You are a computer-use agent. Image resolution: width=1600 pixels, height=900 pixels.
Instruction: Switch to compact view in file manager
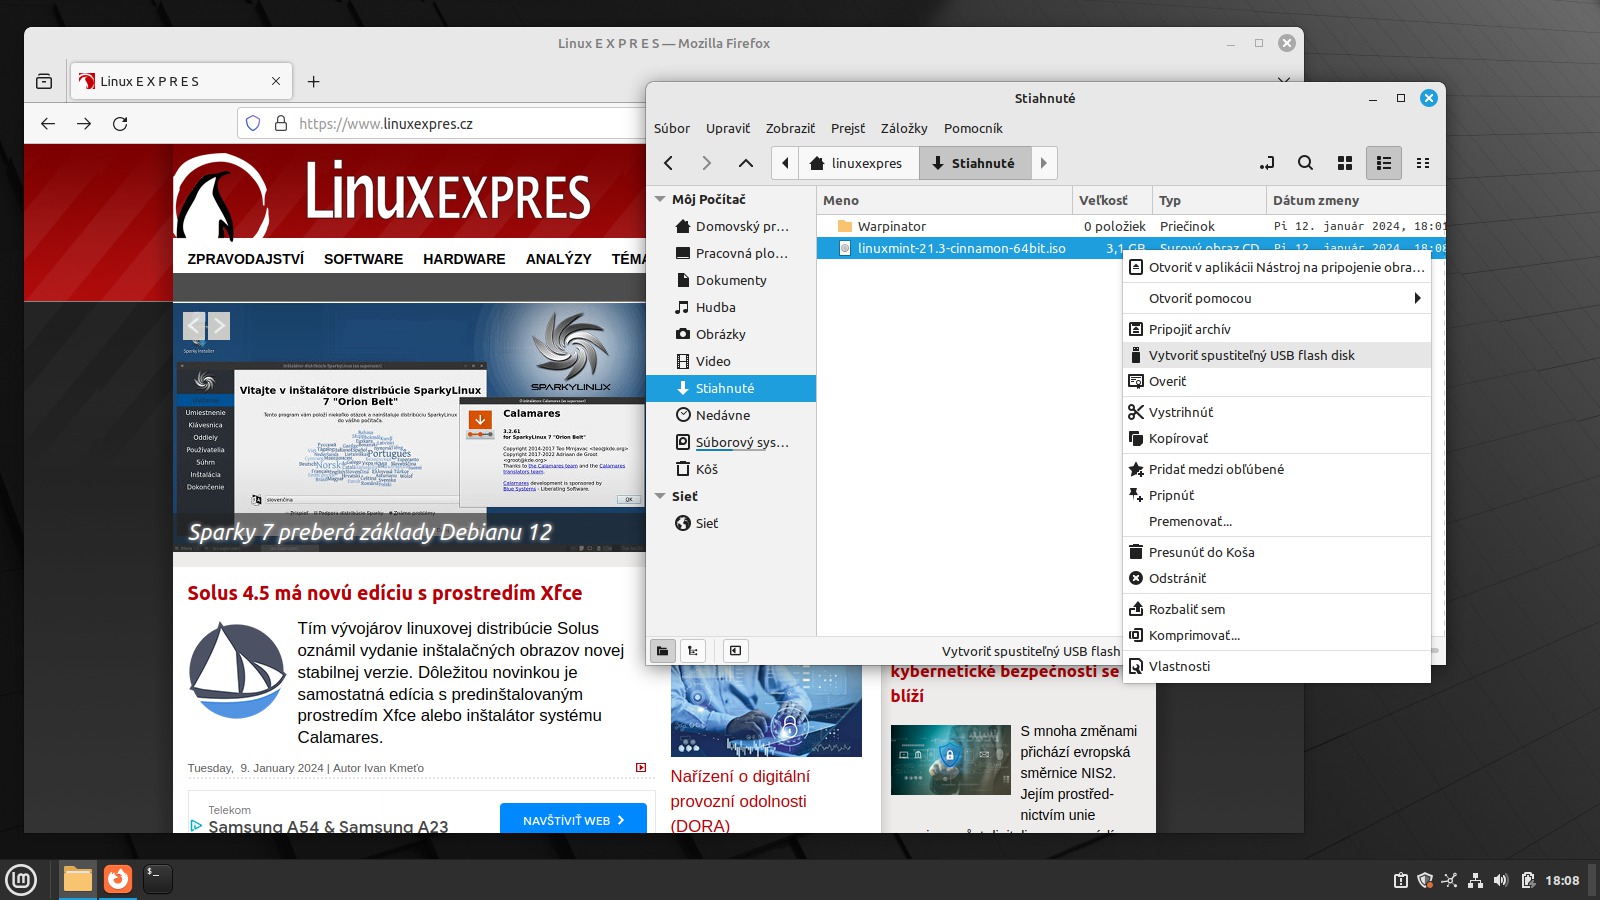[x=1423, y=163]
